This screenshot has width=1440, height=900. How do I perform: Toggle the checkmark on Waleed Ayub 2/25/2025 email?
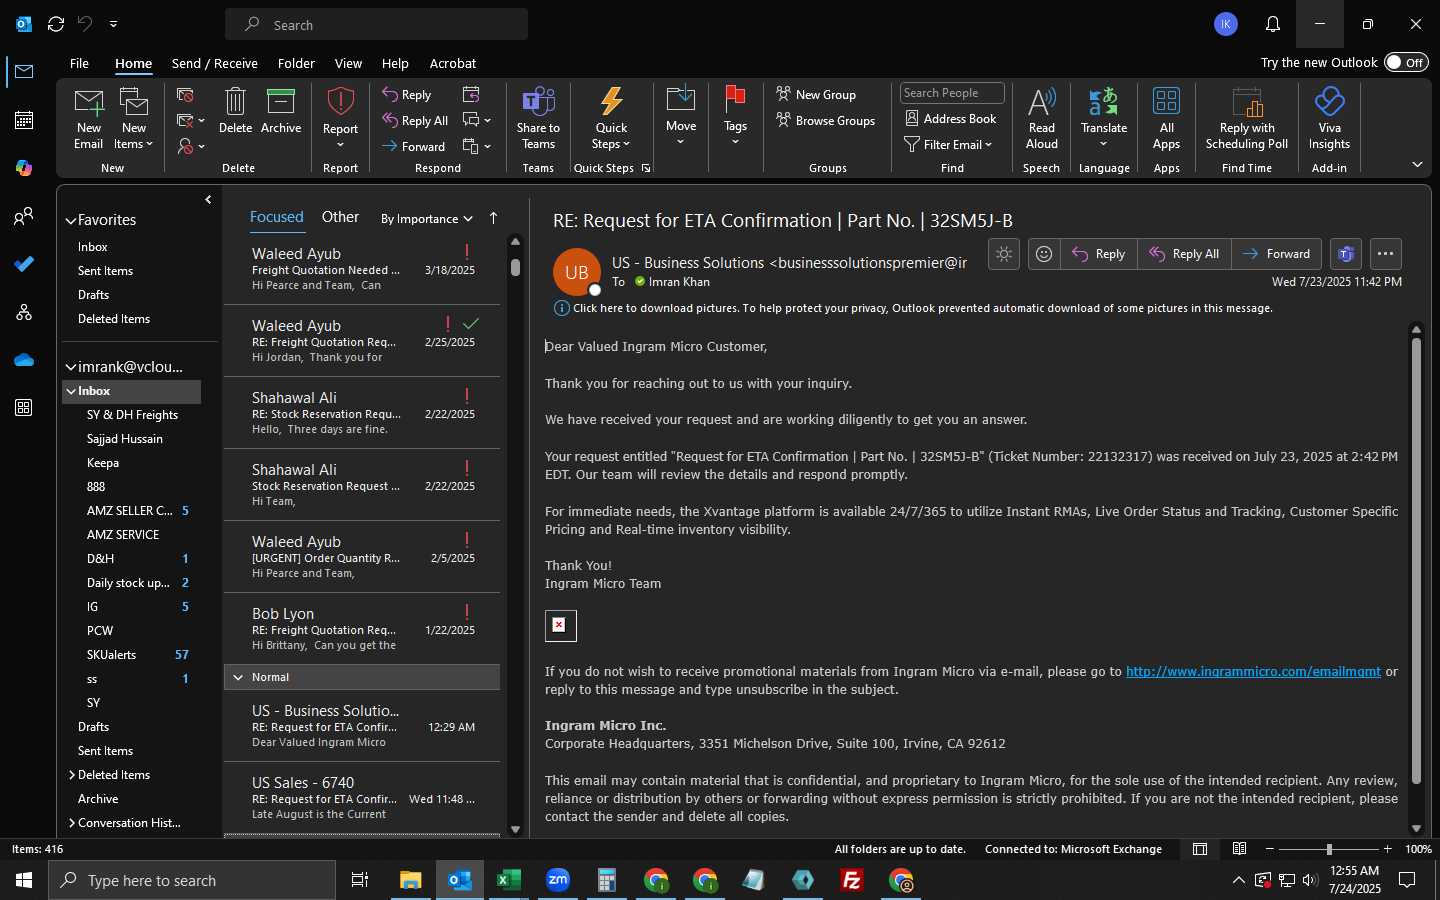click(471, 324)
